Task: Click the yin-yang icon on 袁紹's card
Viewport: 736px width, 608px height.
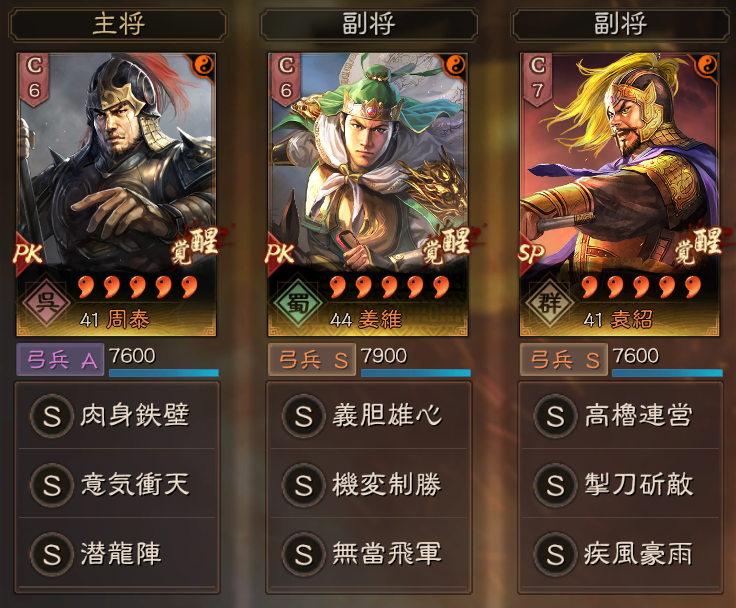Action: pyautogui.click(x=707, y=65)
